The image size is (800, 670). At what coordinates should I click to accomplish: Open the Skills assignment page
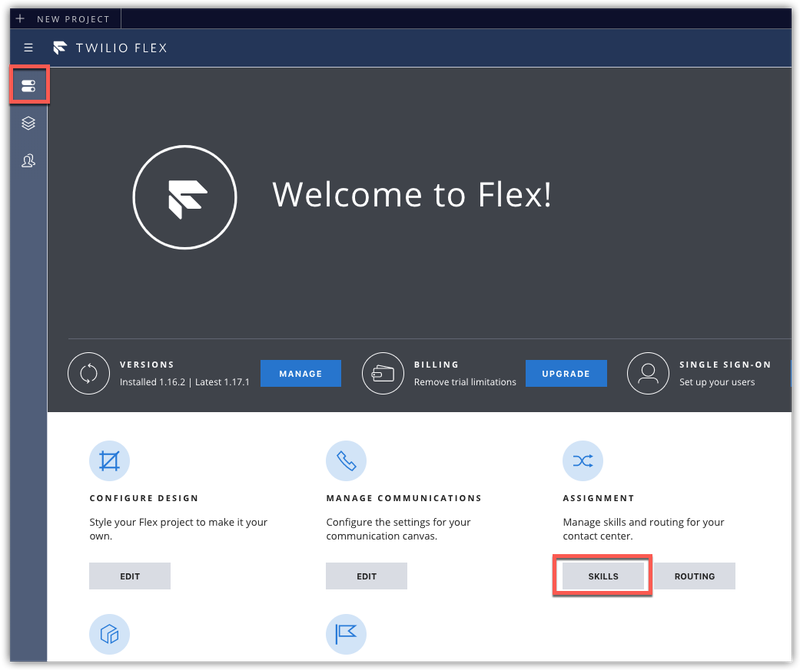603,576
